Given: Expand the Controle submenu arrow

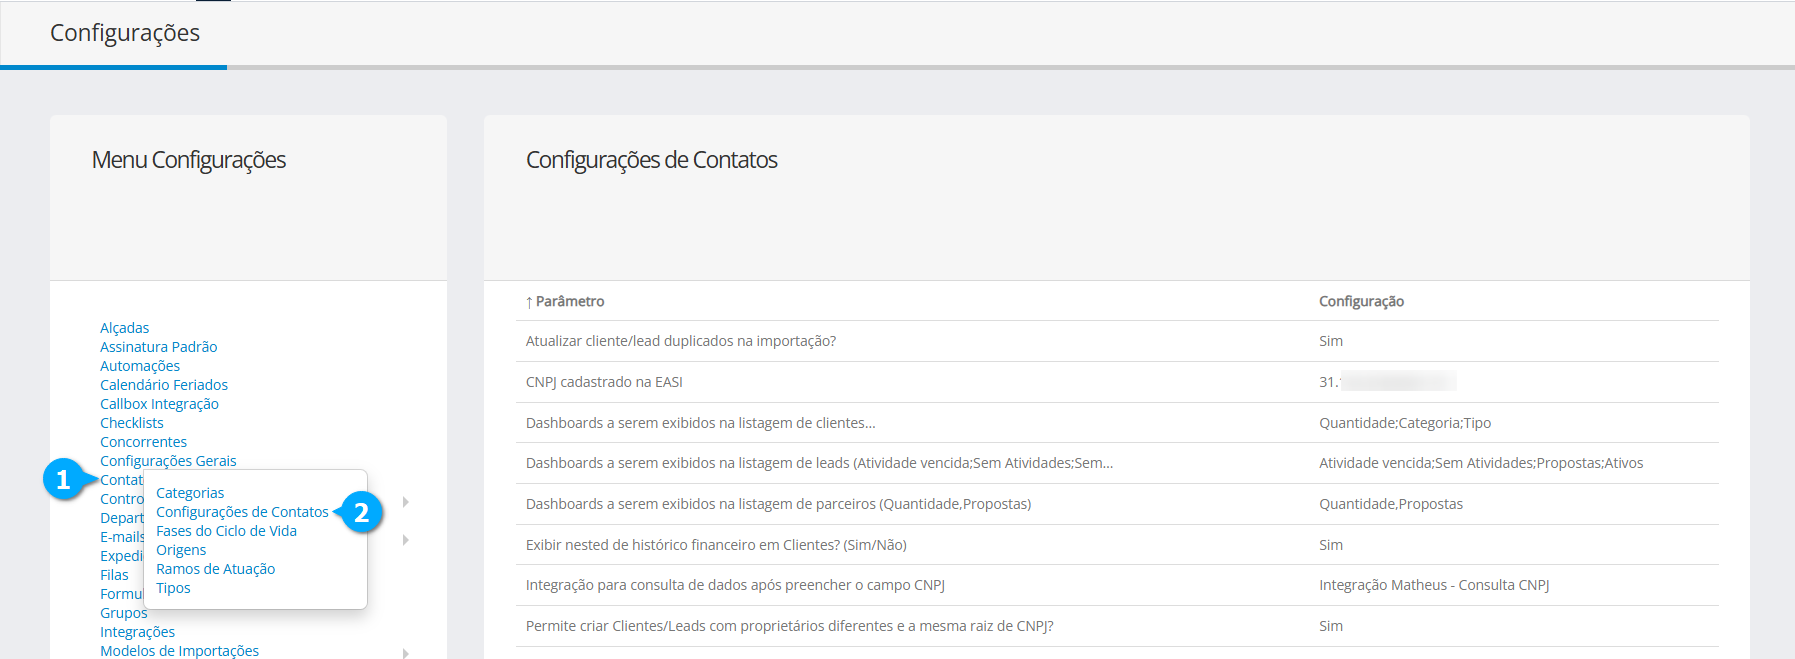Looking at the screenshot, I should pos(405,502).
